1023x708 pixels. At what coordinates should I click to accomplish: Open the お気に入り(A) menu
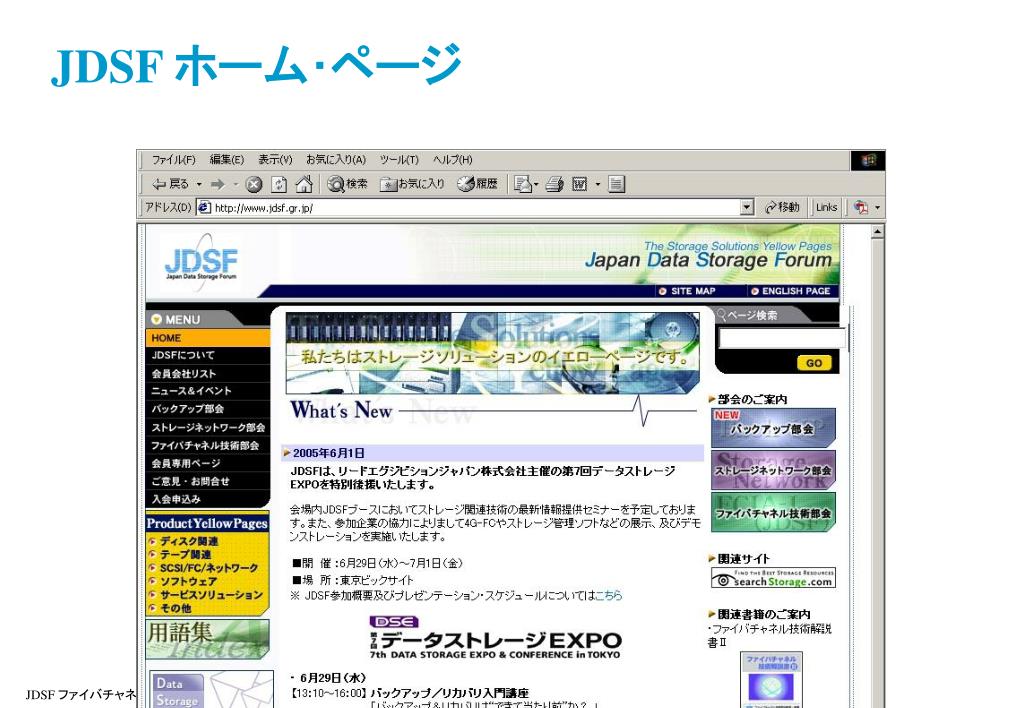336,160
